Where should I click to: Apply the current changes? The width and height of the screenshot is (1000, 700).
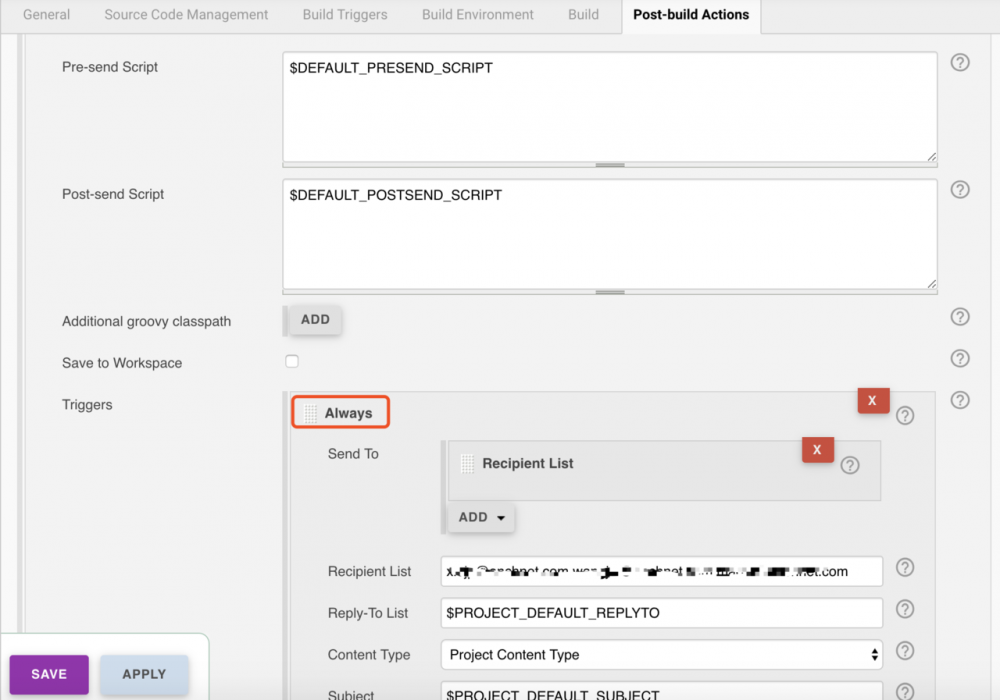[143, 674]
